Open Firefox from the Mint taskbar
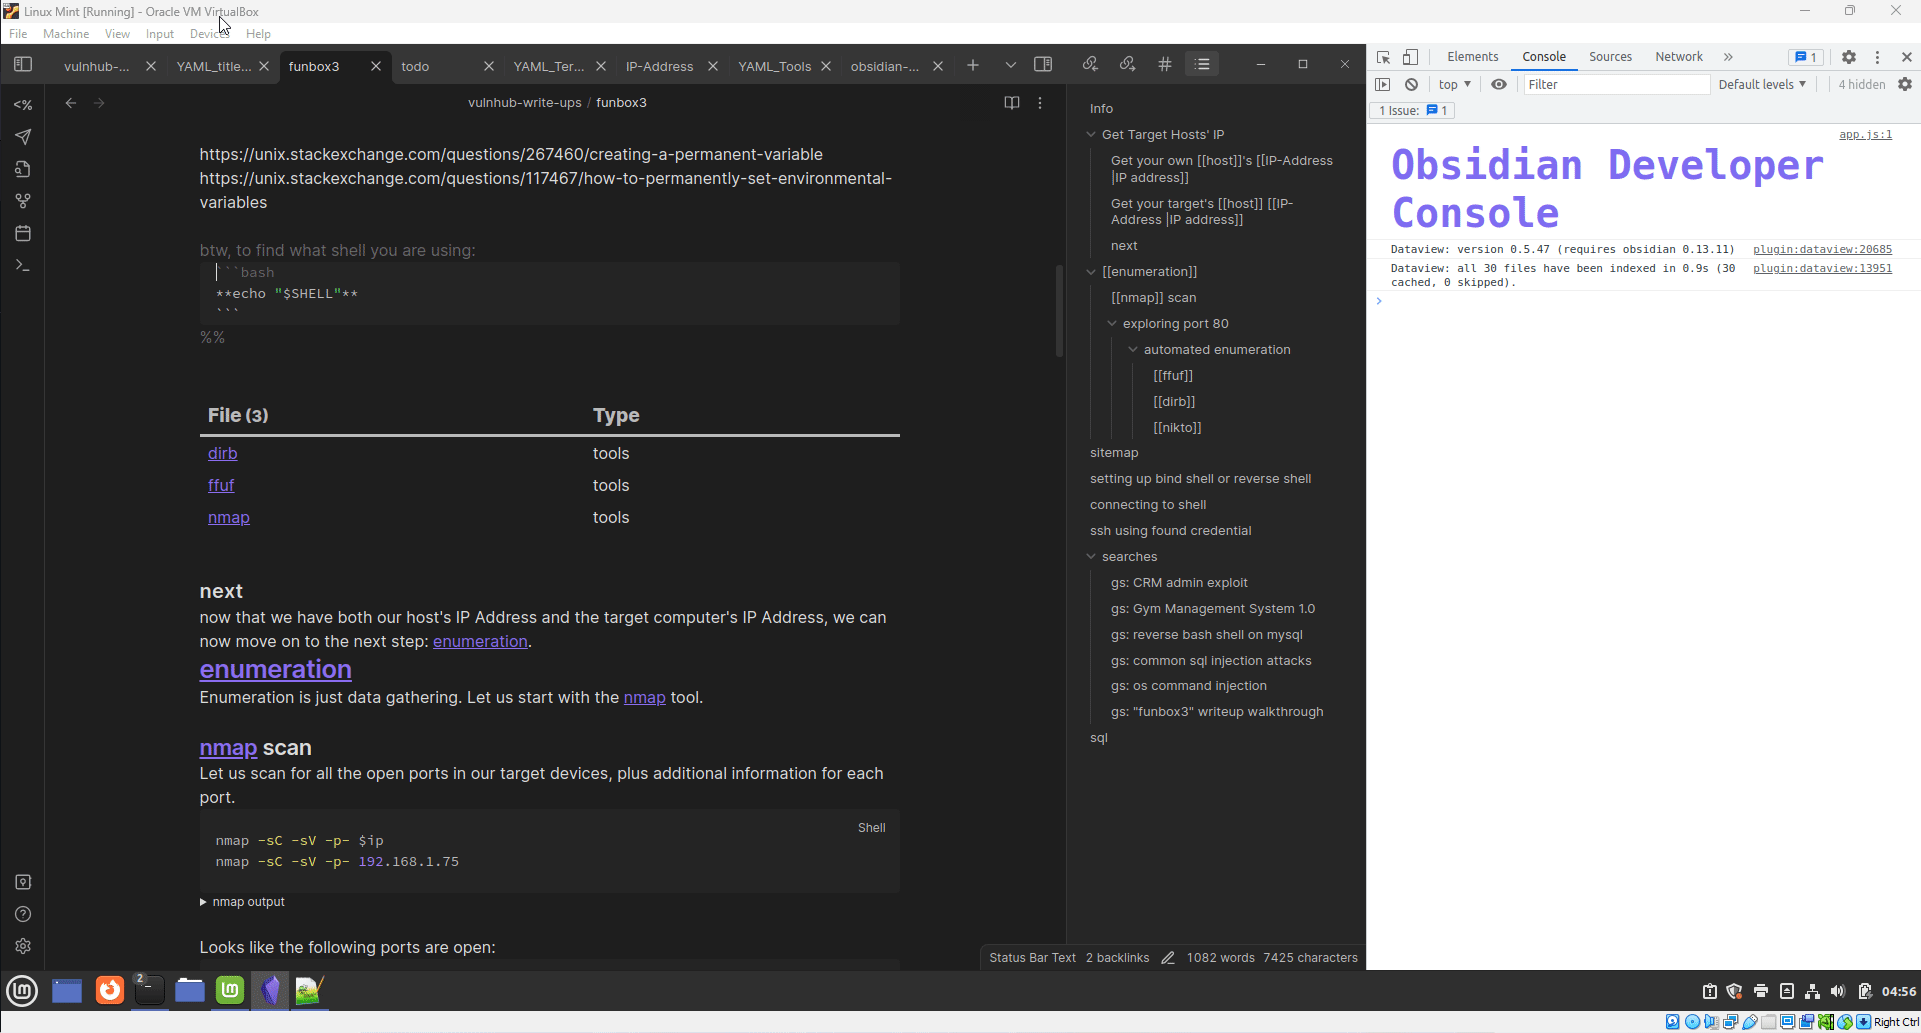1921x1033 pixels. pyautogui.click(x=110, y=990)
